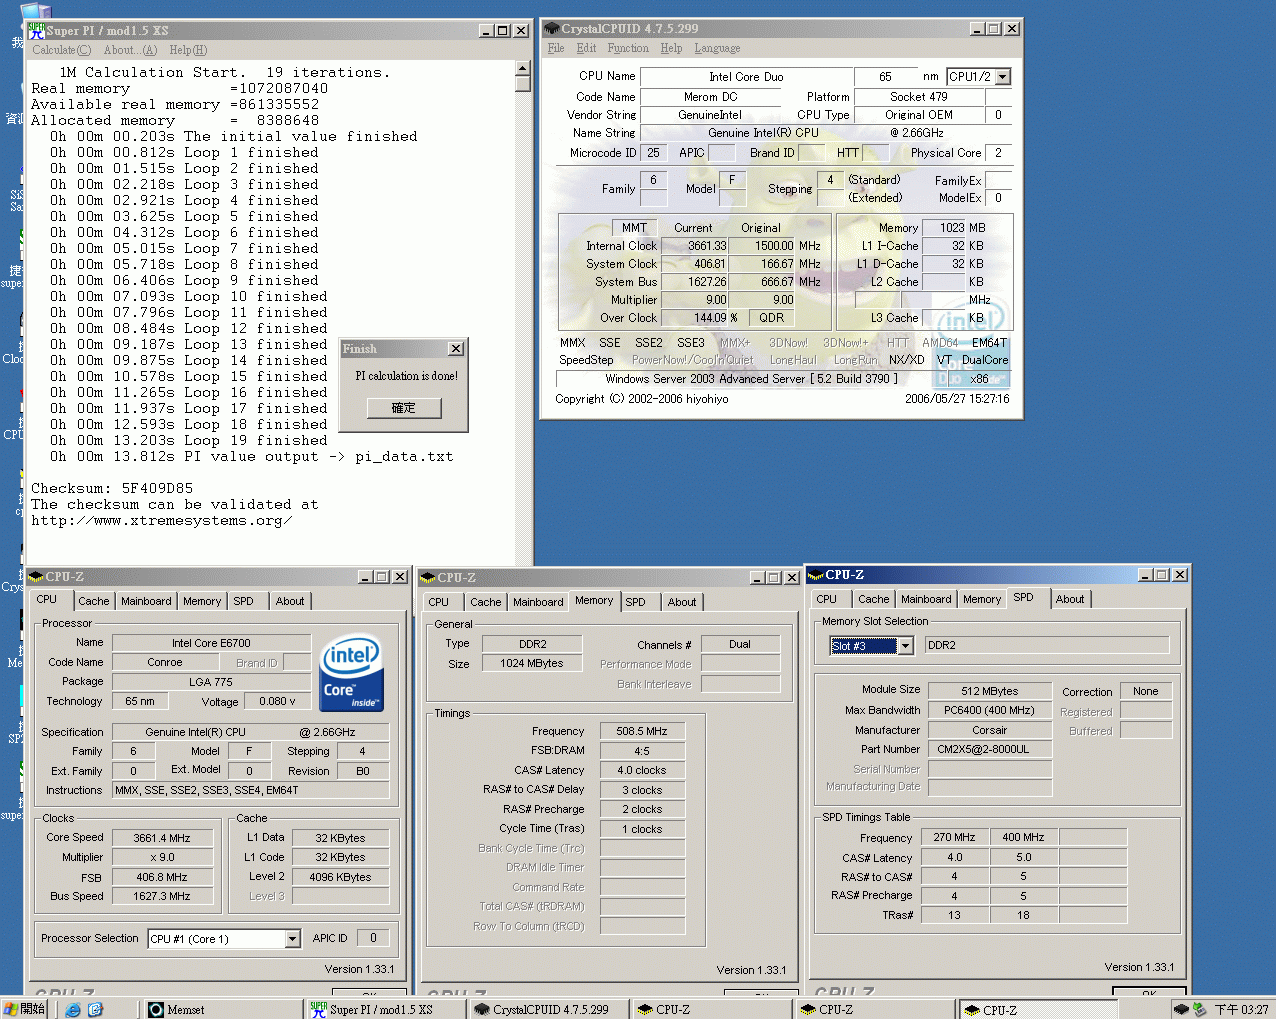The width and height of the screenshot is (1276, 1019).
Task: Switch to SPD tab in middle CPU-Z Memory window
Action: coord(636,602)
